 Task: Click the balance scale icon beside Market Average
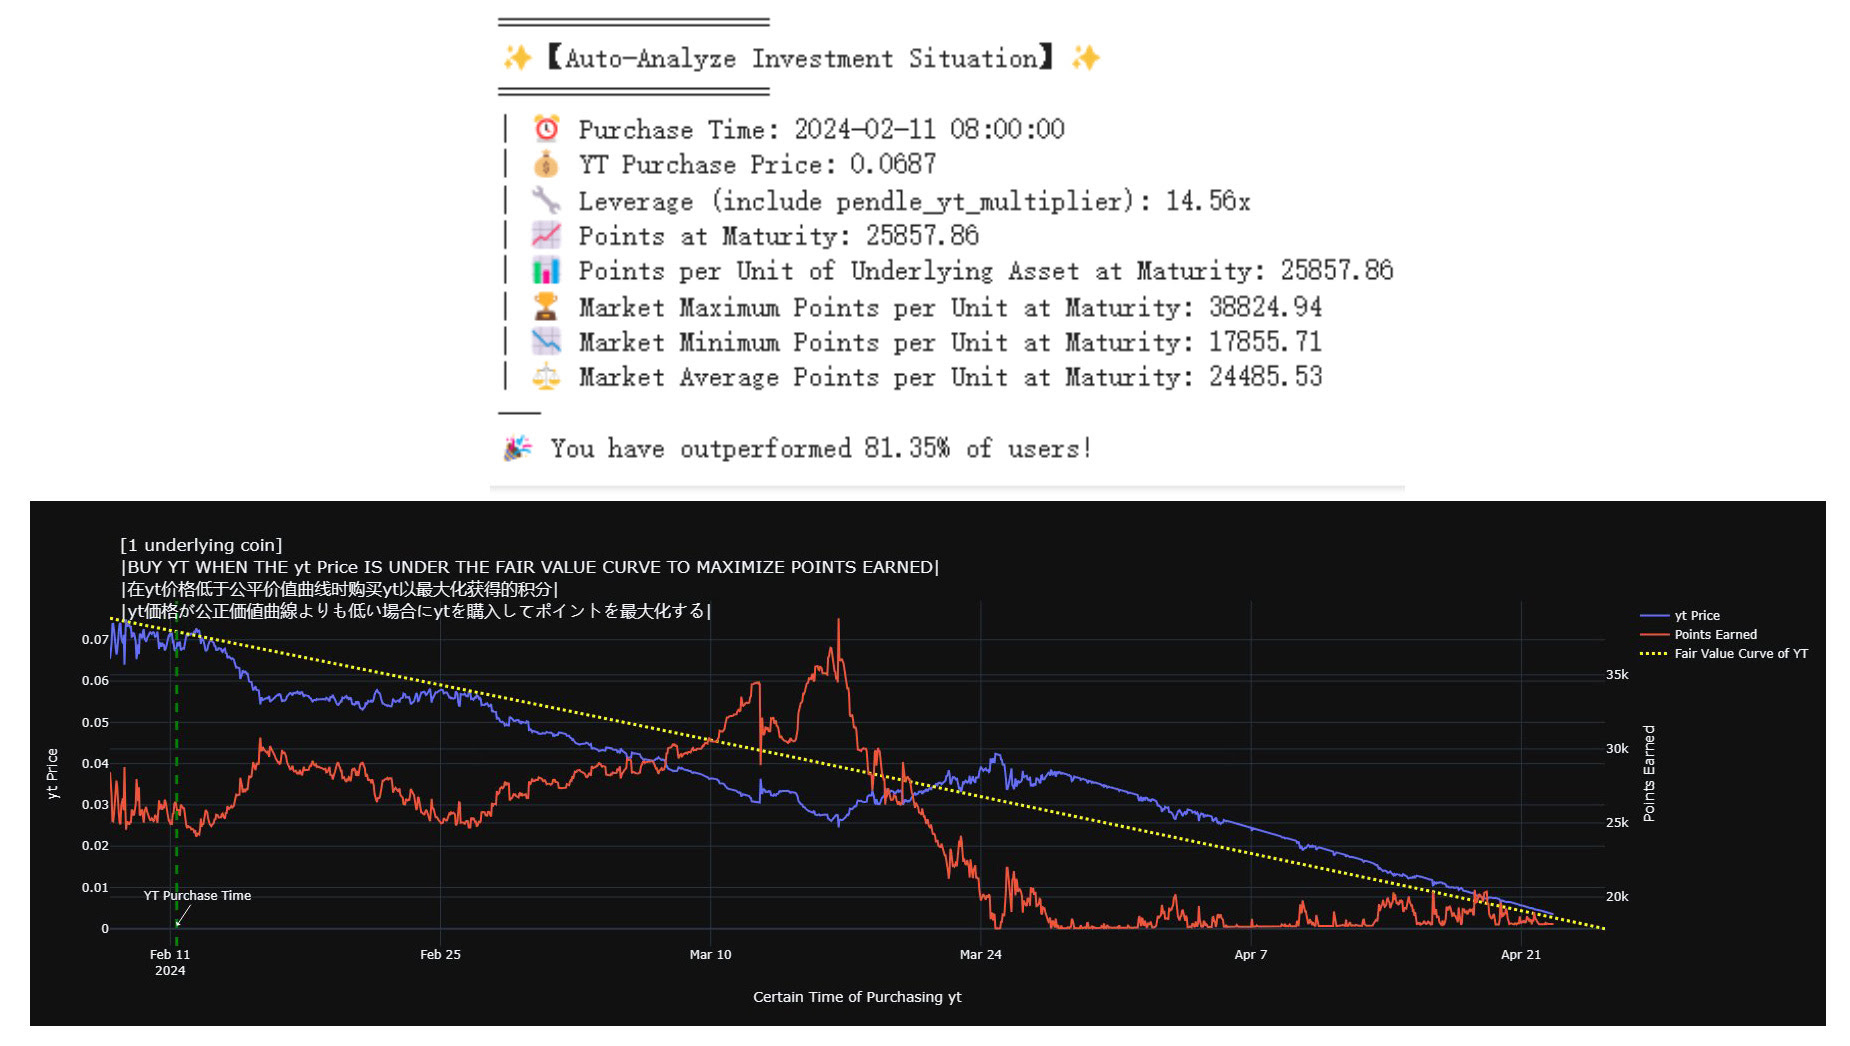click(x=546, y=377)
